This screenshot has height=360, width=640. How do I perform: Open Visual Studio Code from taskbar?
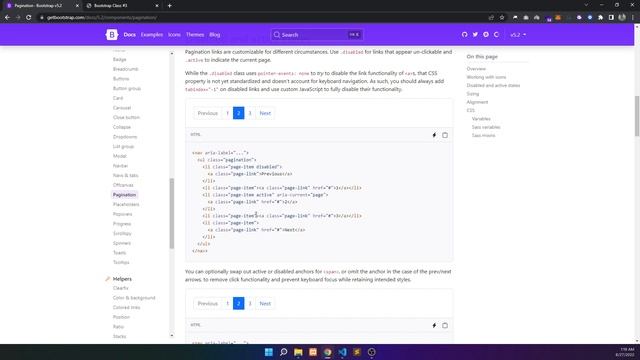pyautogui.click(x=342, y=352)
